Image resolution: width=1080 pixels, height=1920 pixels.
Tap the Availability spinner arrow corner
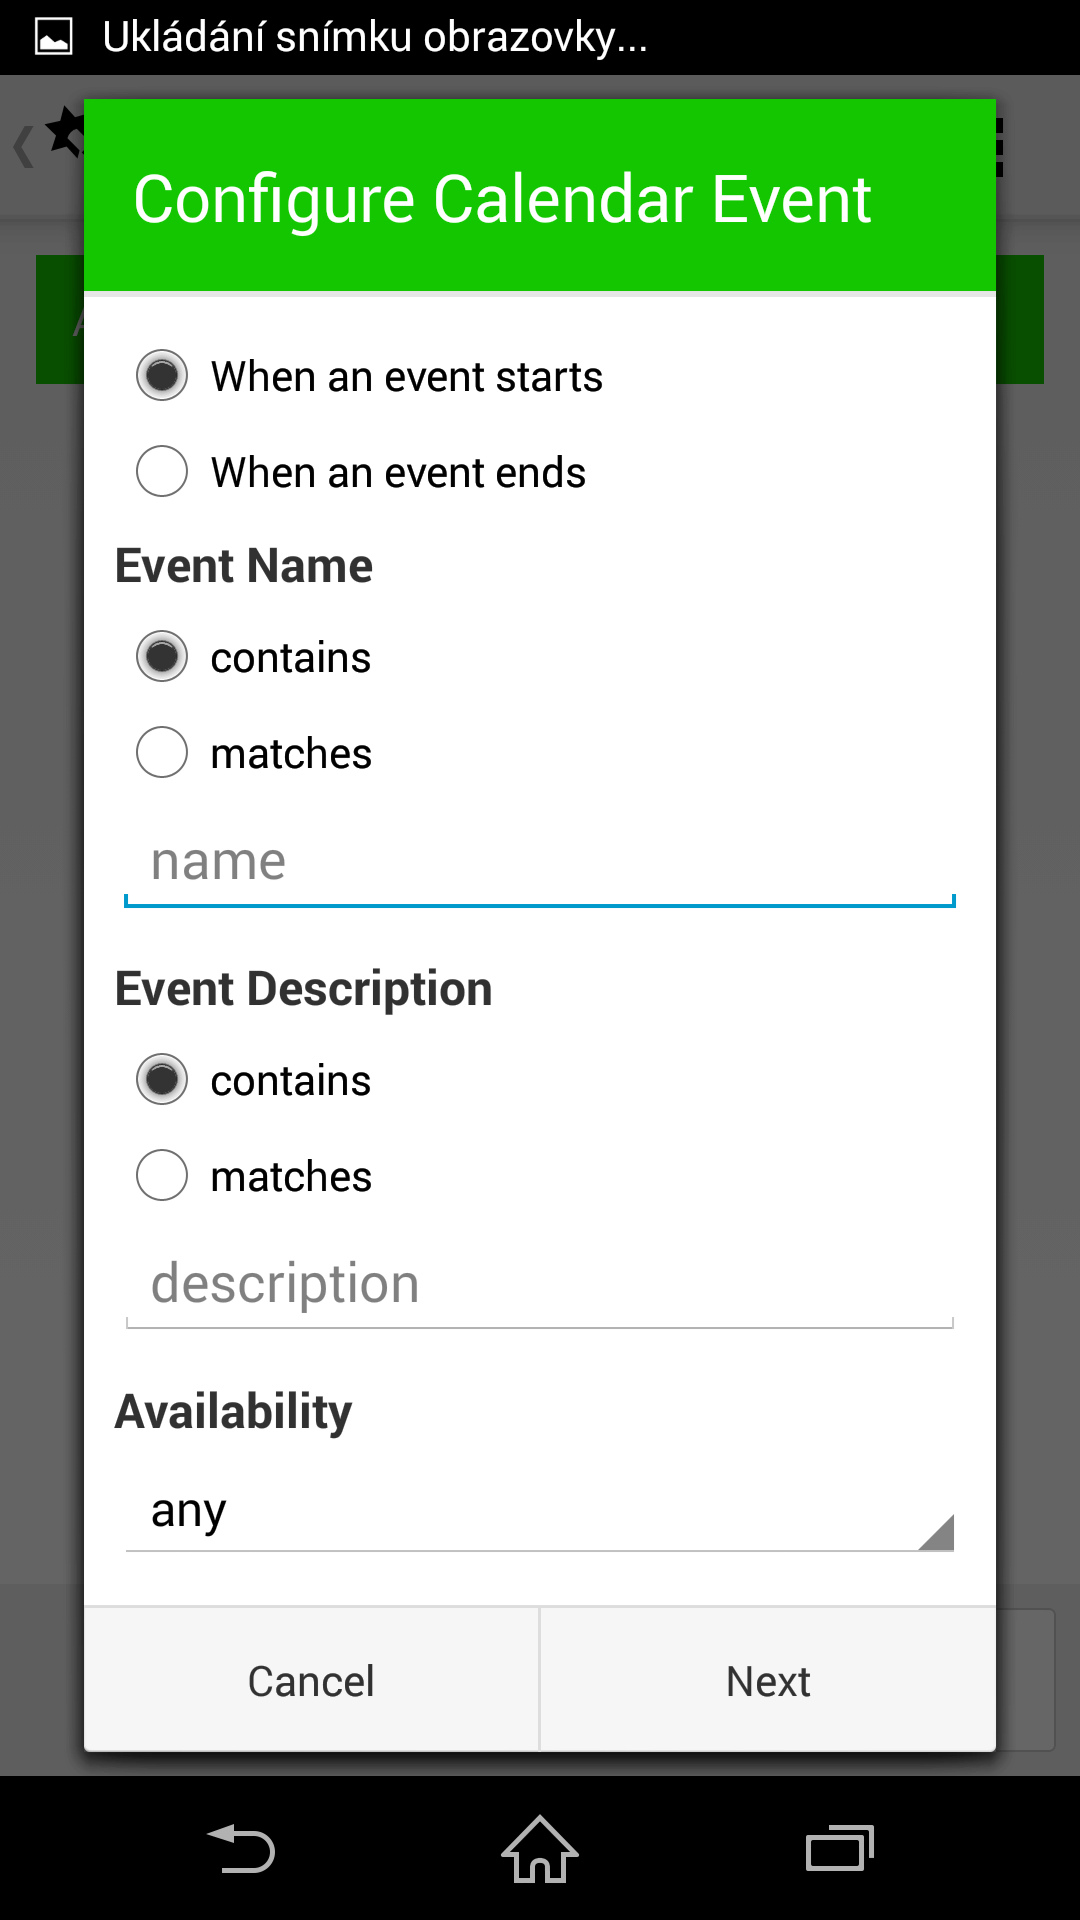937,1533
